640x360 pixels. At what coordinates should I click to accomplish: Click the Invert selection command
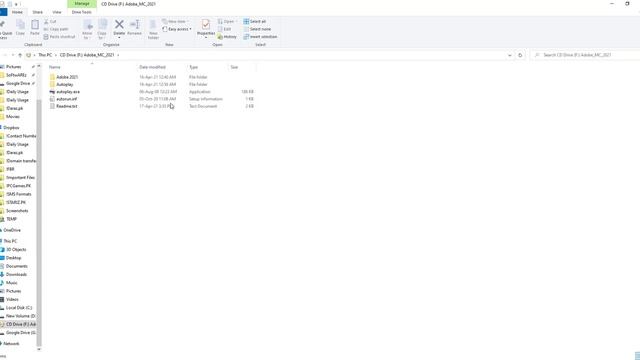coord(260,37)
